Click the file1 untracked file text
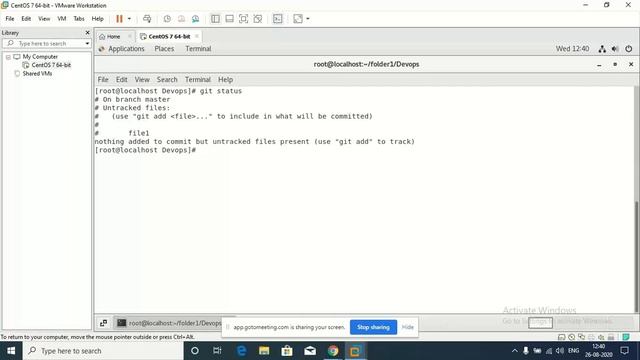640x360 pixels. (139, 133)
